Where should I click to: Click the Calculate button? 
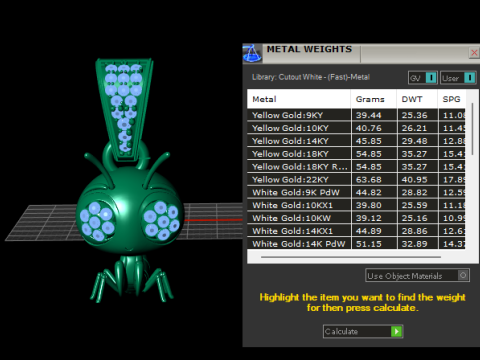coord(363,331)
